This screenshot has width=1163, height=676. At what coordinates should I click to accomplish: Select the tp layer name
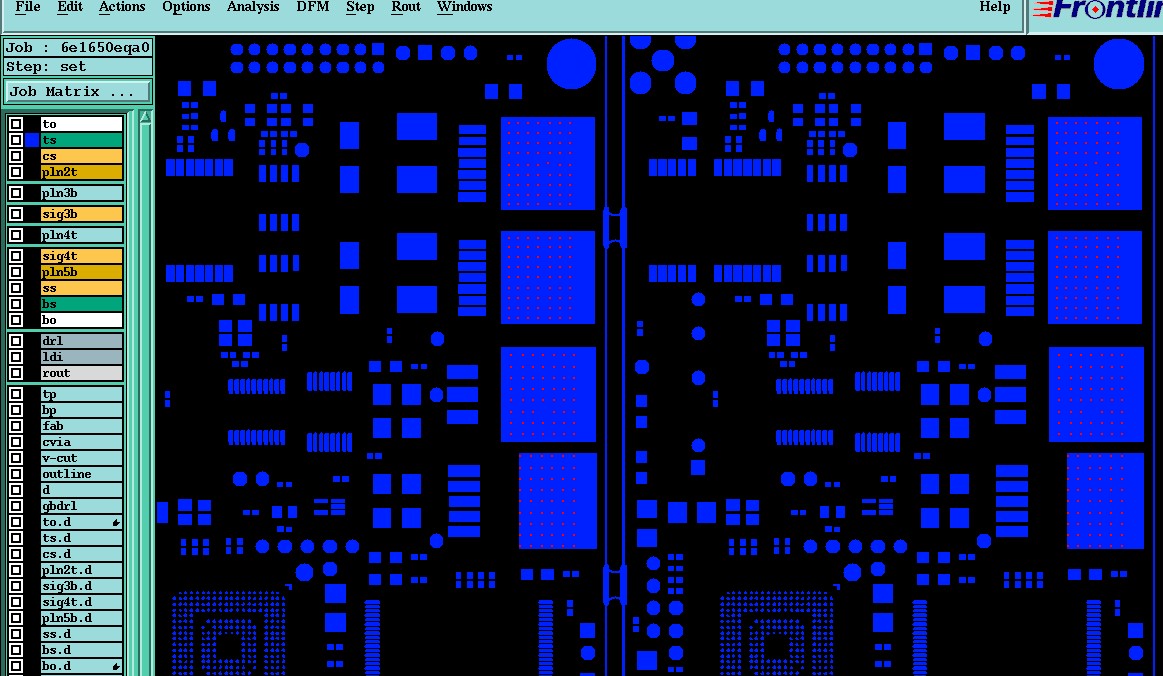(82, 394)
